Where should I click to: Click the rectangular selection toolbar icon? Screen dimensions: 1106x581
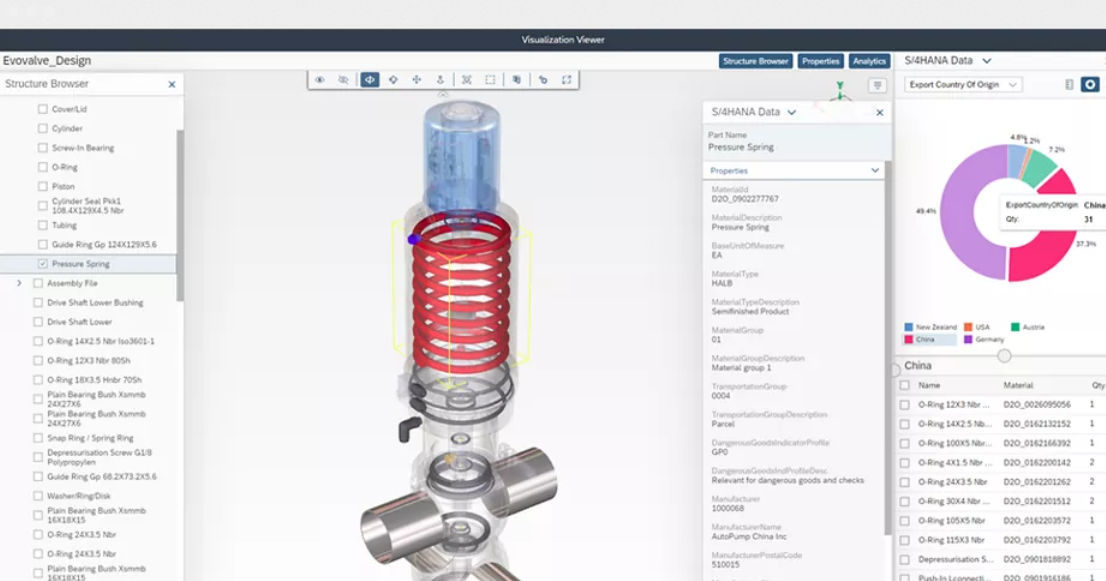[490, 79]
